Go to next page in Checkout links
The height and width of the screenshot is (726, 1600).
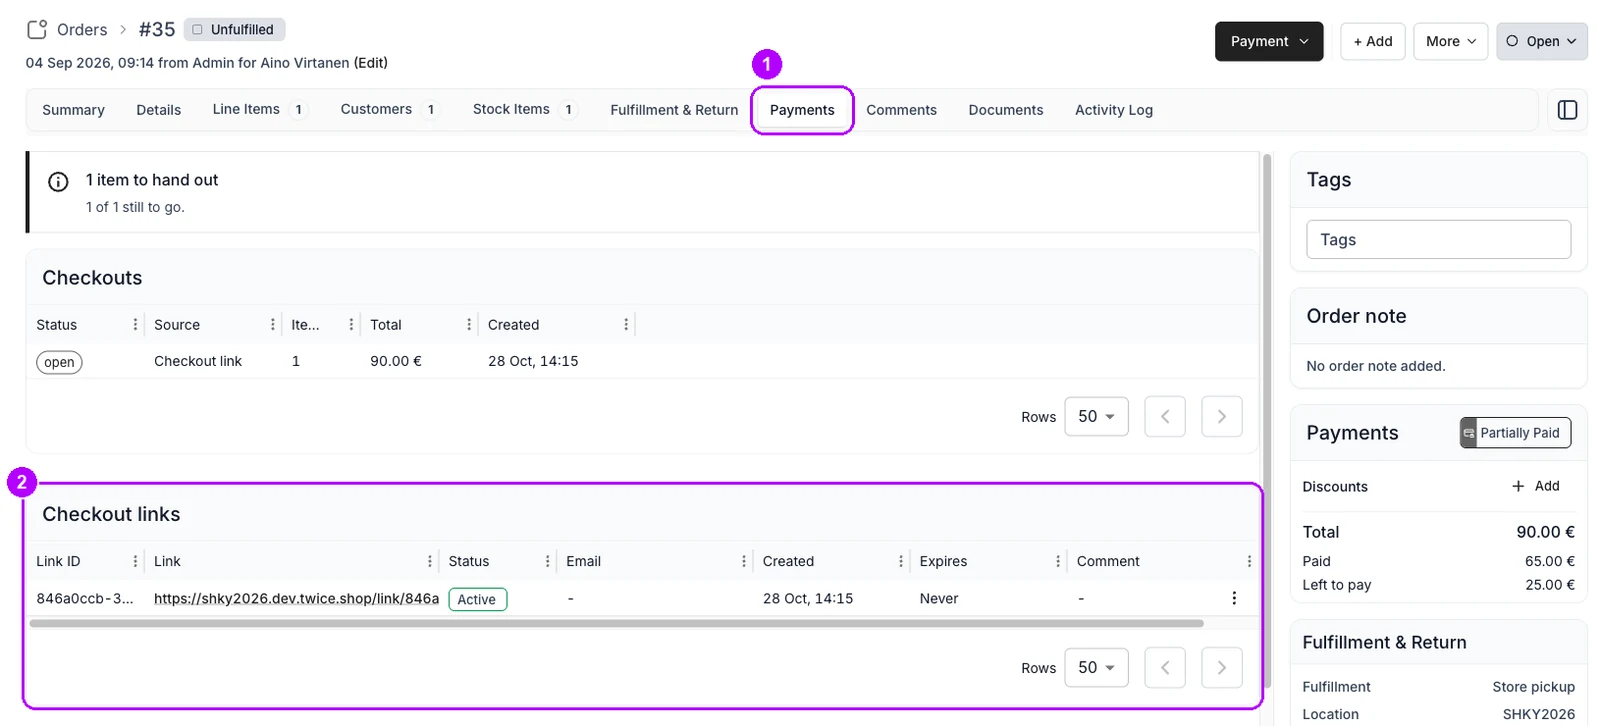(x=1221, y=668)
